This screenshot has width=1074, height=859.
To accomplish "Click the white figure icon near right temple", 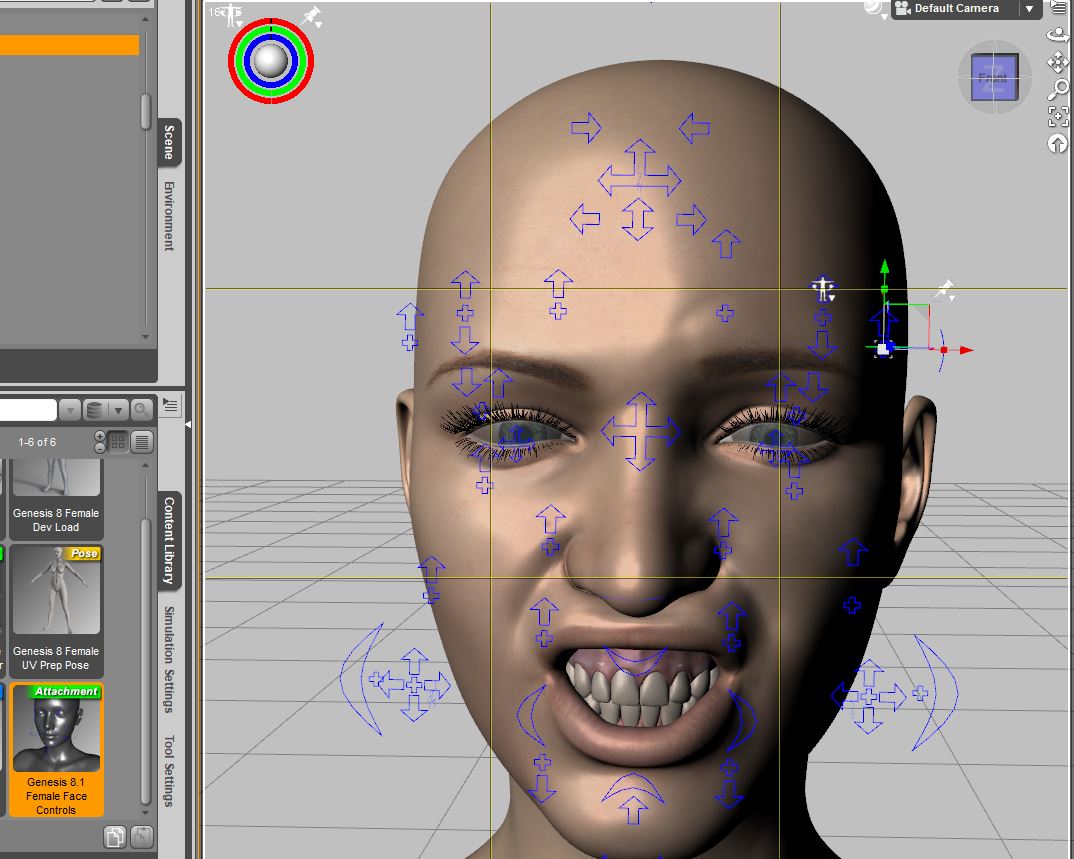I will 823,289.
